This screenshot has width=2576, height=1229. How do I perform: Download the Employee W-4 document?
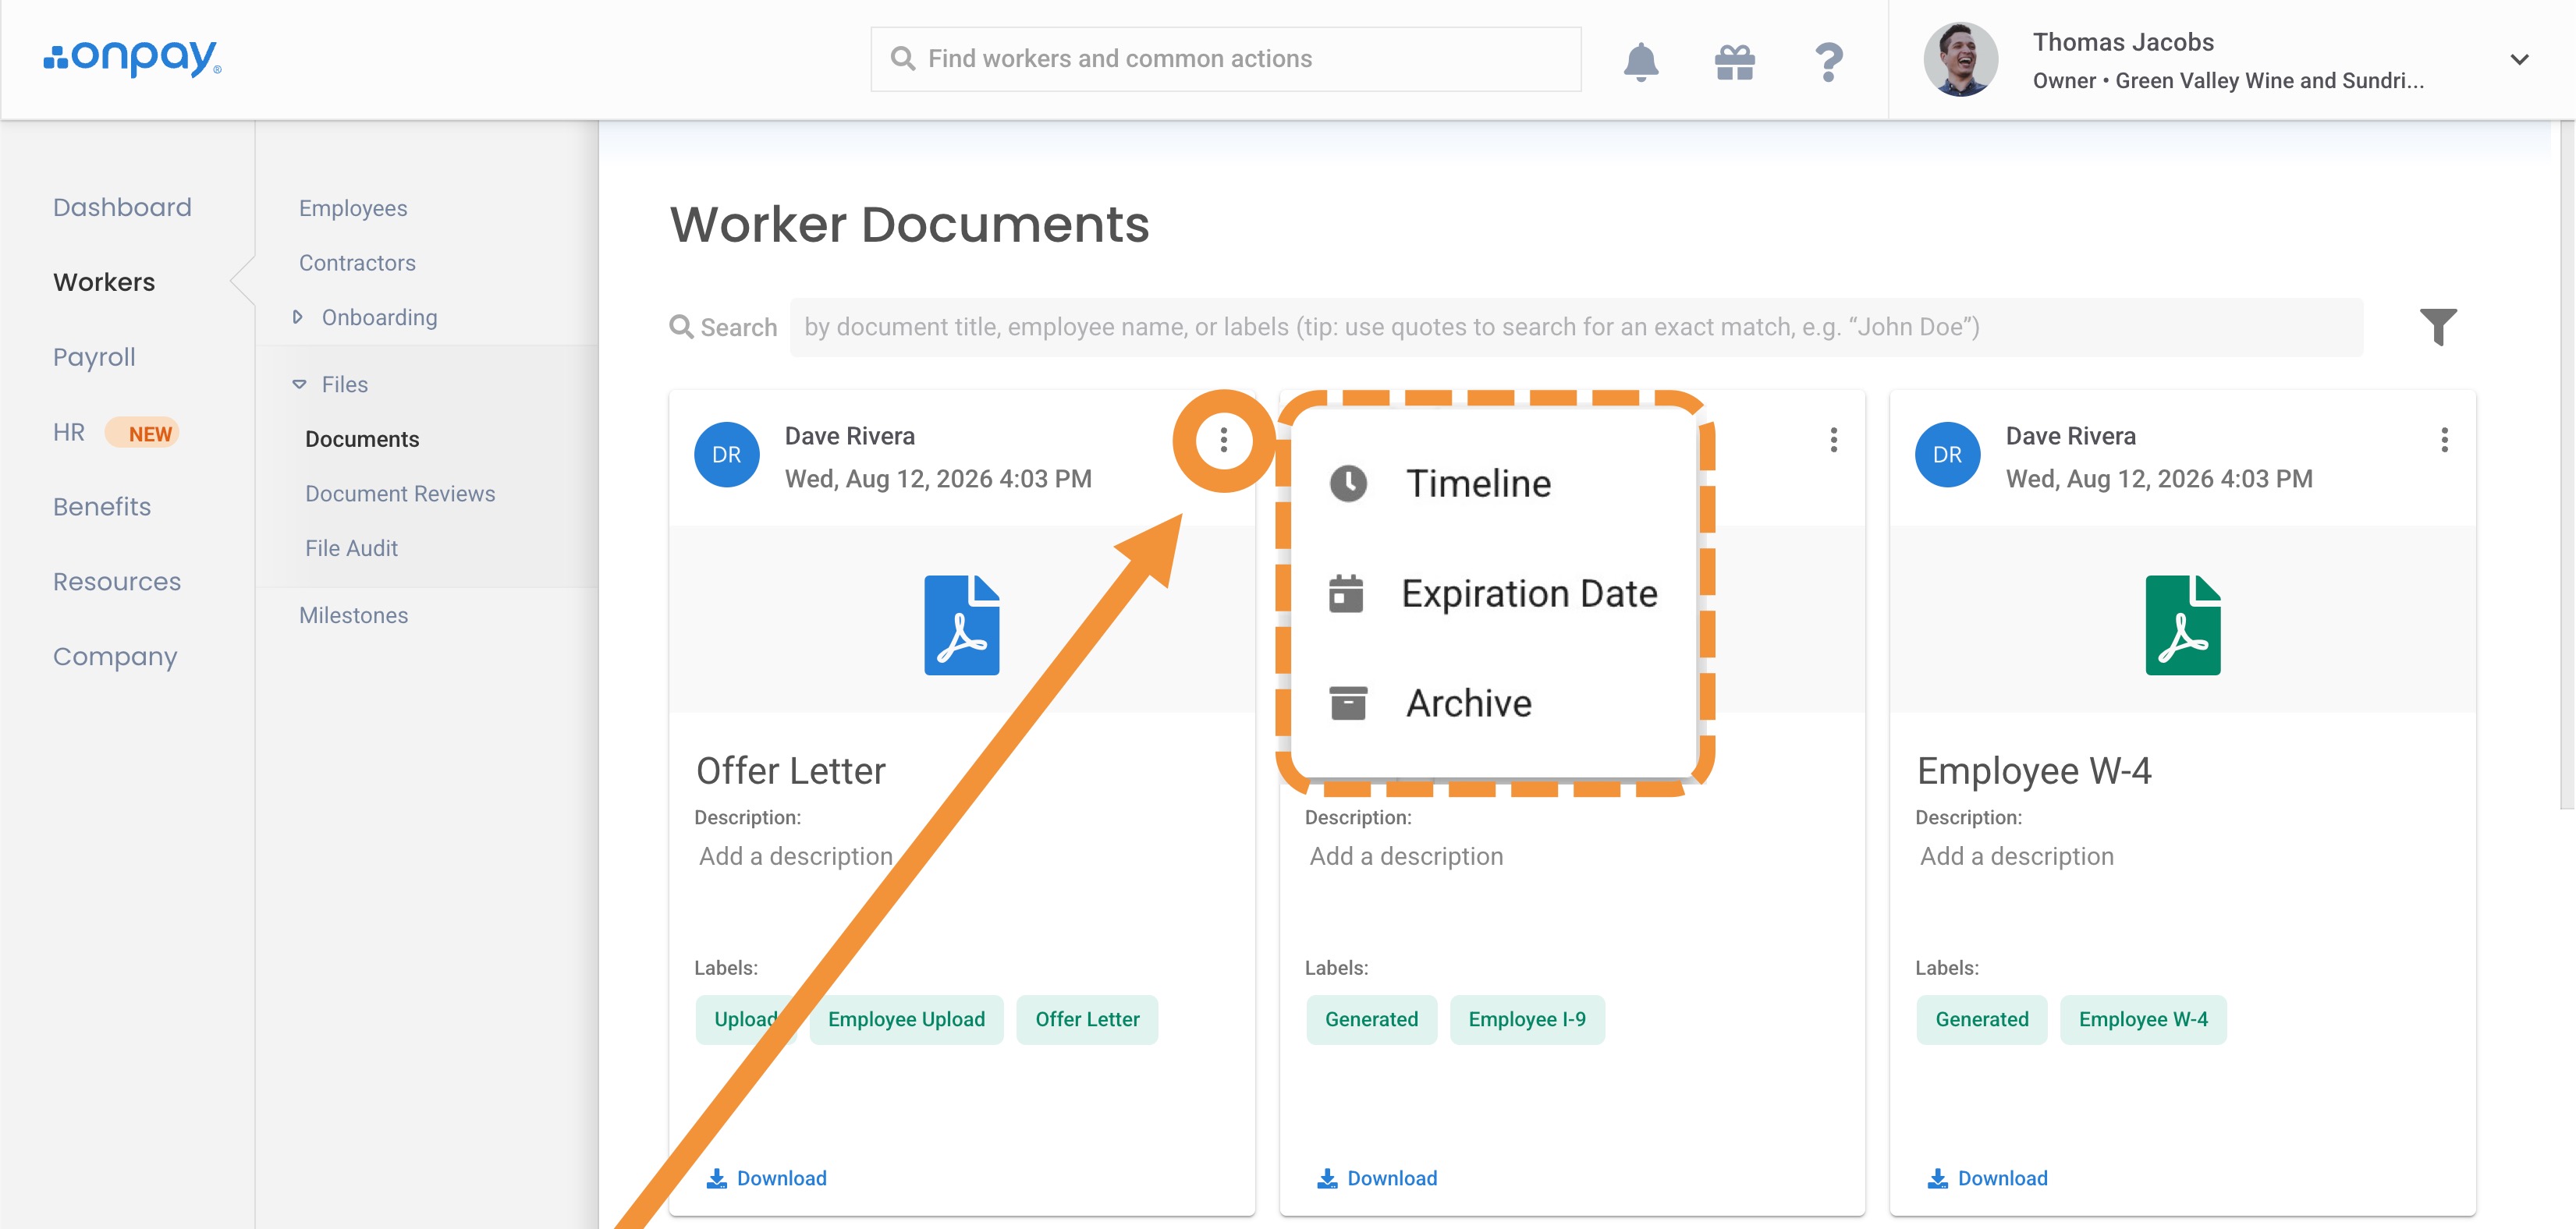point(1986,1179)
